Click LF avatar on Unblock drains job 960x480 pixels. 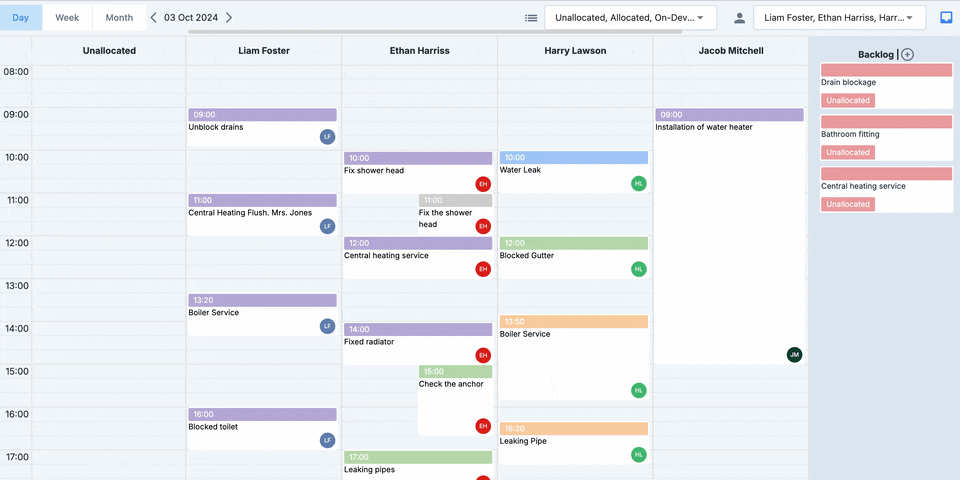pyautogui.click(x=328, y=137)
